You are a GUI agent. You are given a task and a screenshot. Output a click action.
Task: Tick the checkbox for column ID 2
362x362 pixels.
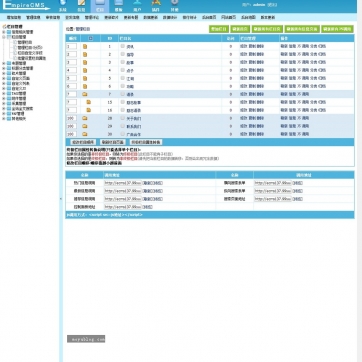point(123,54)
